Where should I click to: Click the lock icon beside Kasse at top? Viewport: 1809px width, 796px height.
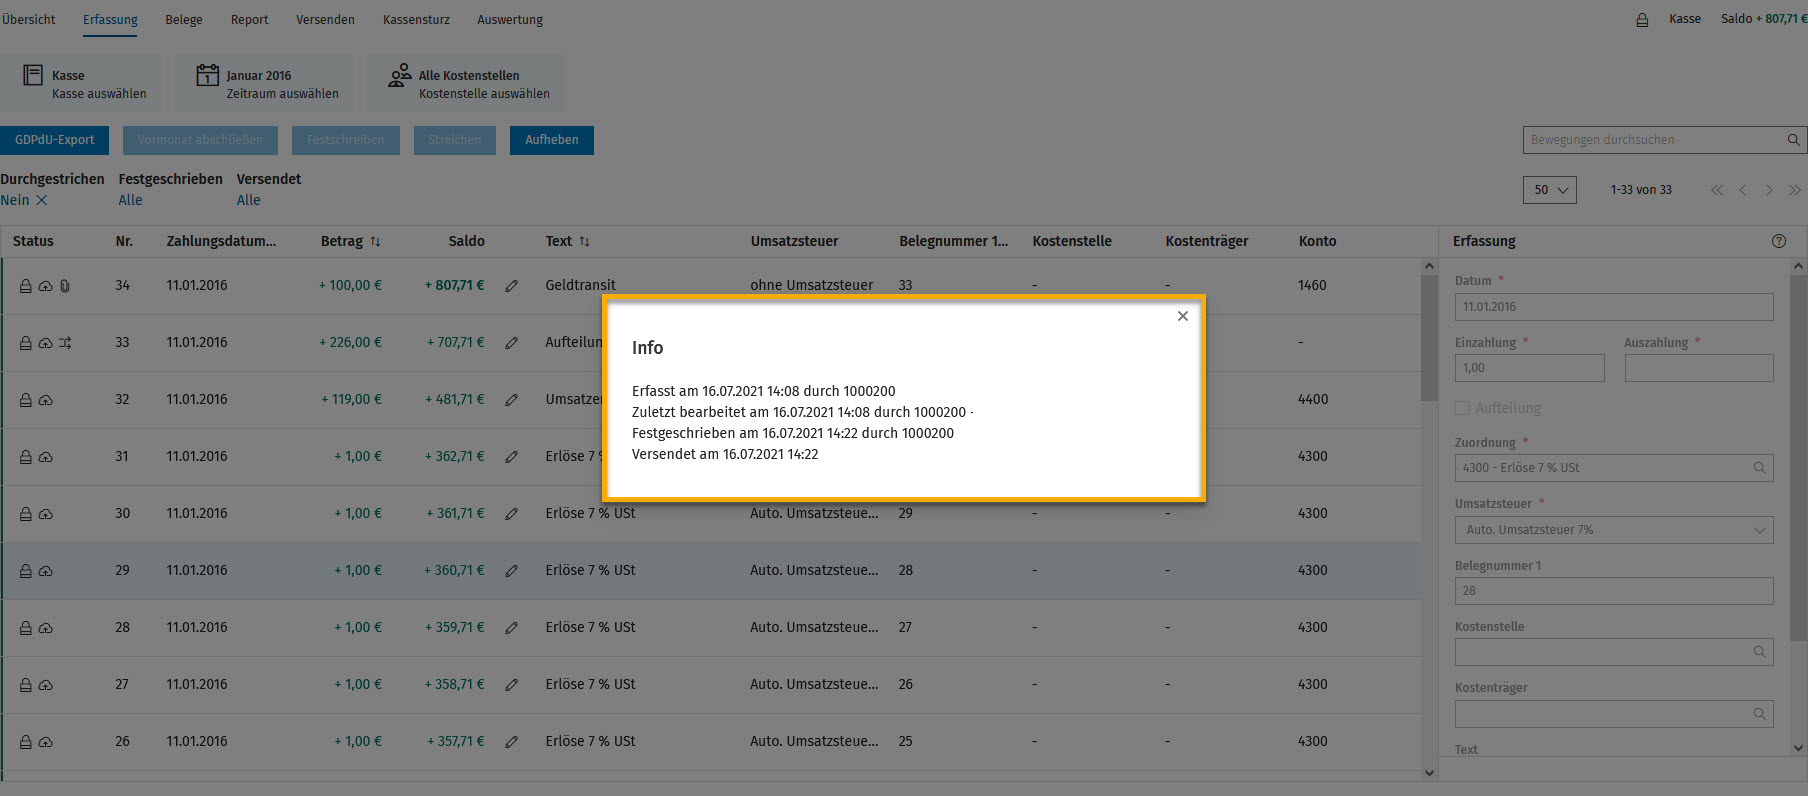pyautogui.click(x=1642, y=20)
